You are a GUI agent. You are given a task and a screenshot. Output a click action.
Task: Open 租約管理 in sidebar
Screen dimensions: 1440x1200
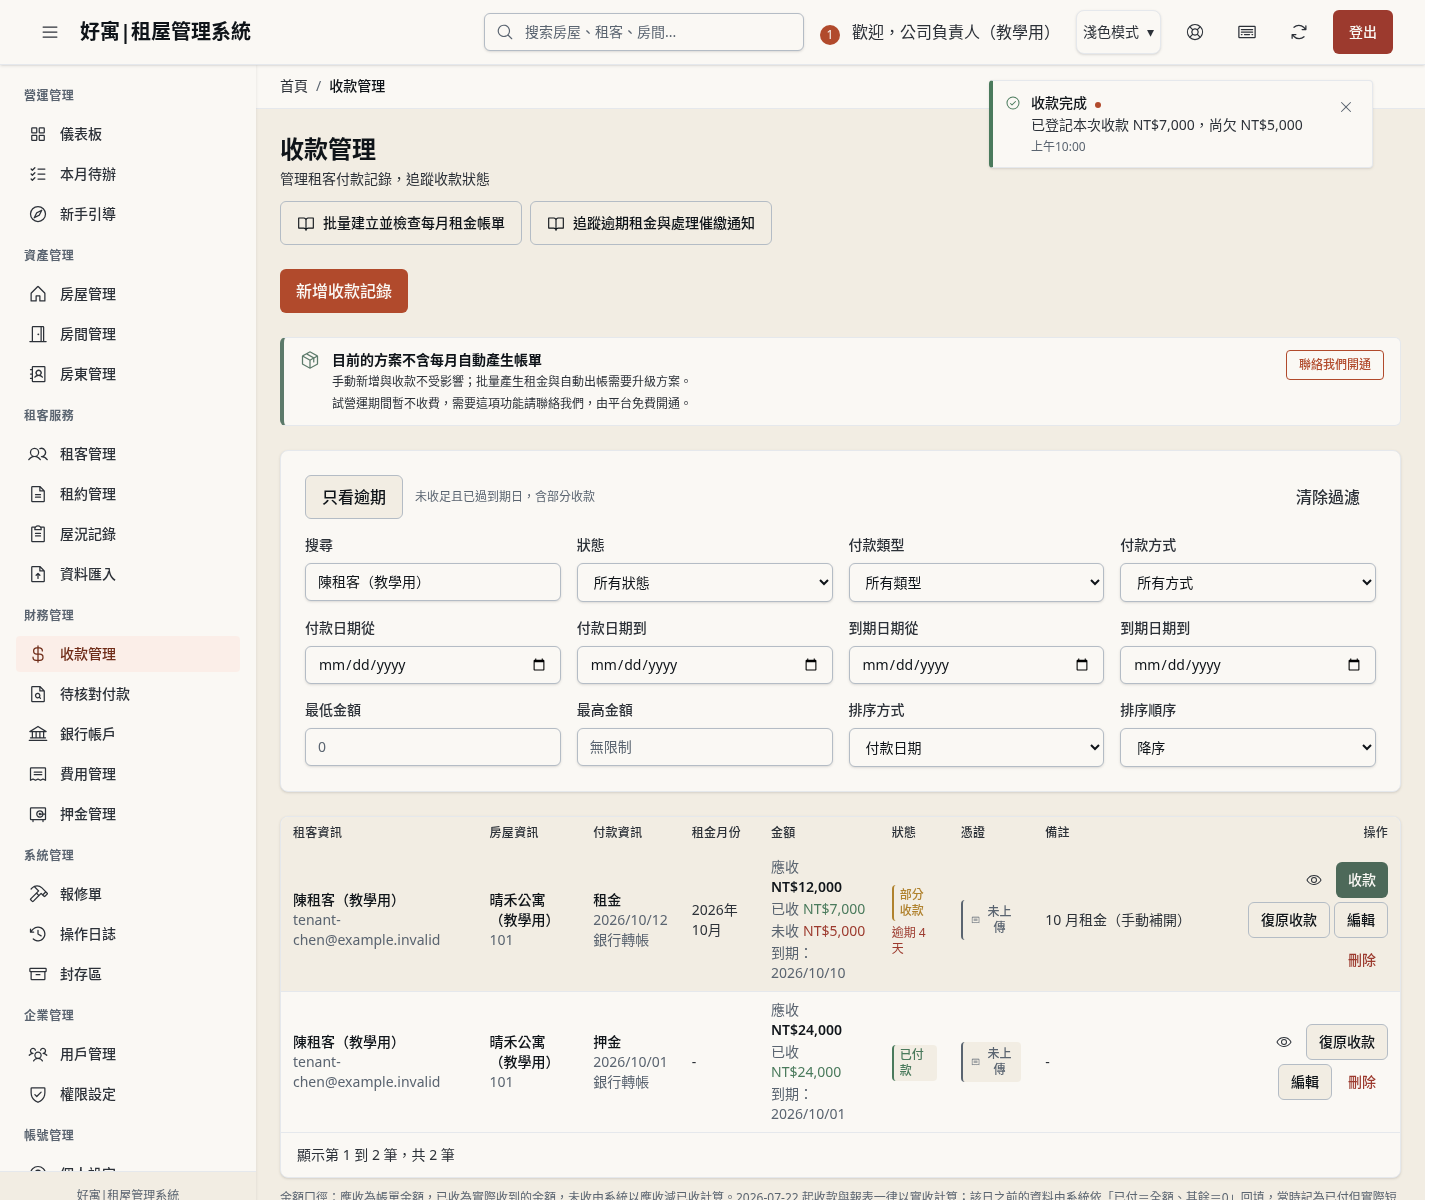(x=128, y=494)
